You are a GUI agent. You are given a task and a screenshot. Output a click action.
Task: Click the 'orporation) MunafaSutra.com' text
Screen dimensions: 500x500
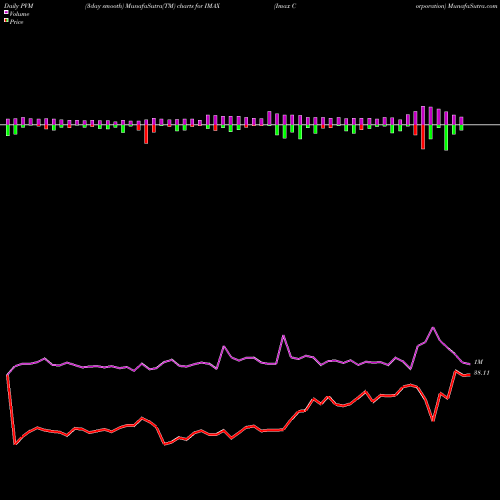456,6
